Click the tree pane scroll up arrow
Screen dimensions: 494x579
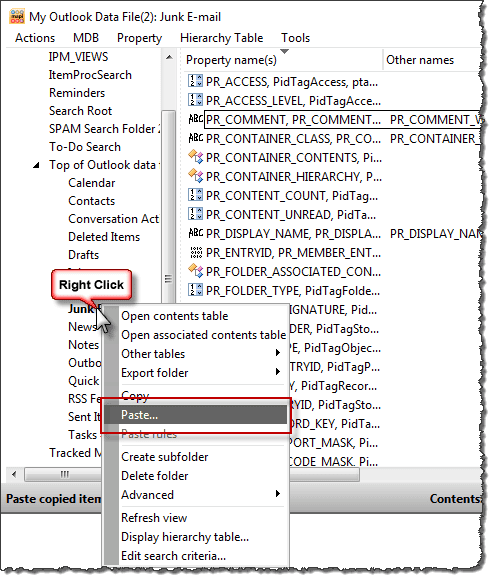[x=169, y=57]
